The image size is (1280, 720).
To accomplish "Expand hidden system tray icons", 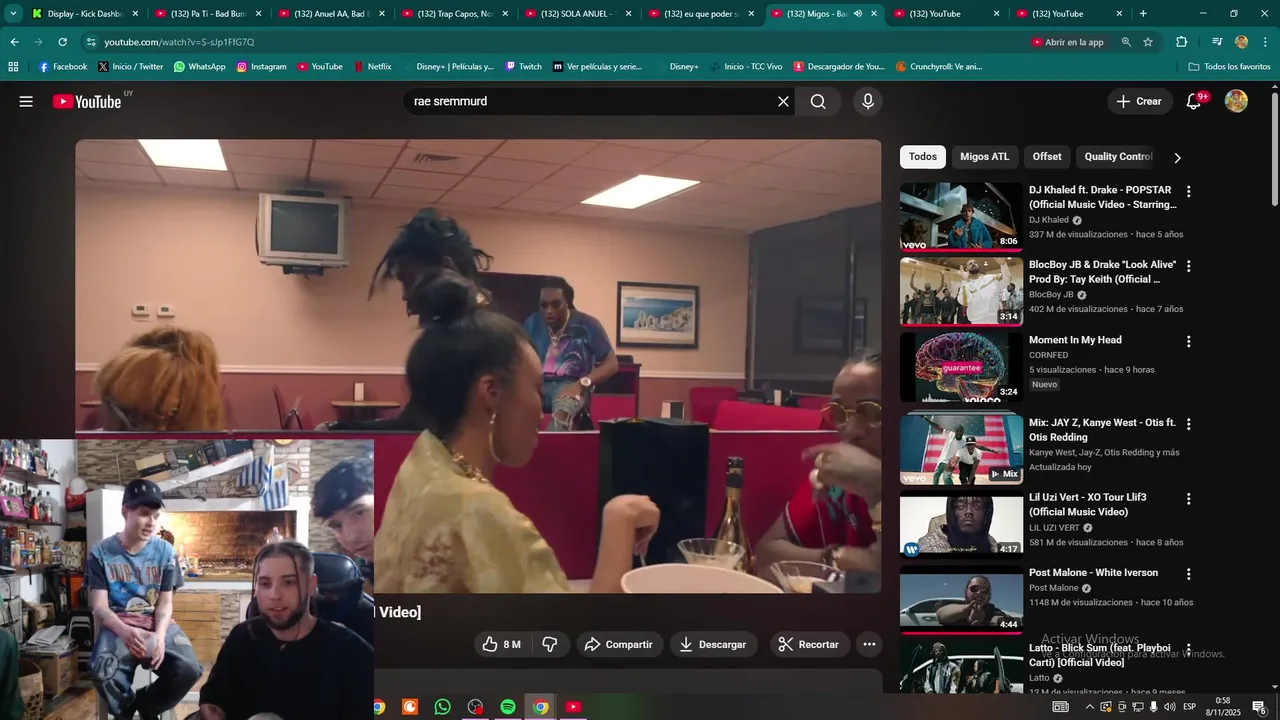I will [1089, 707].
